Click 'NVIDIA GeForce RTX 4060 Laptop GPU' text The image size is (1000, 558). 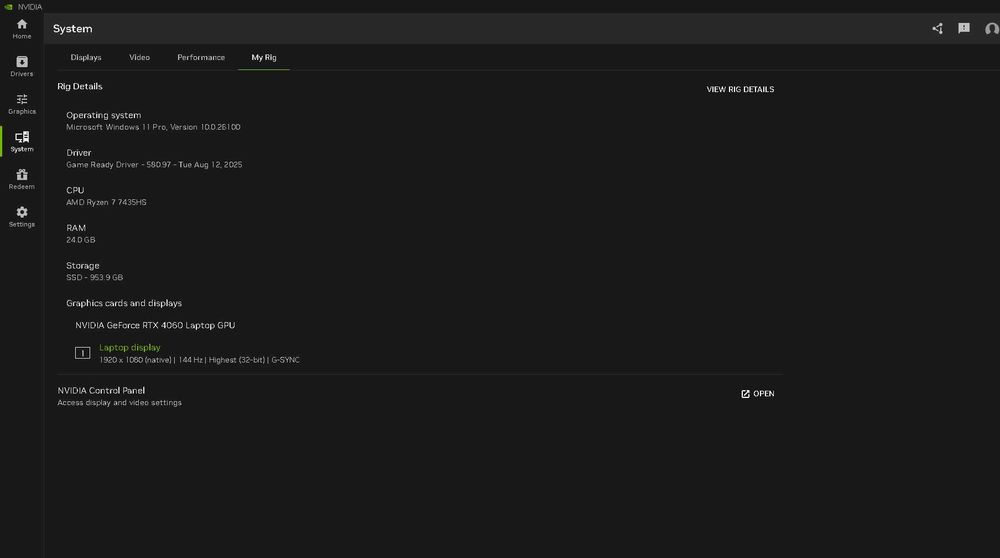[155, 325]
